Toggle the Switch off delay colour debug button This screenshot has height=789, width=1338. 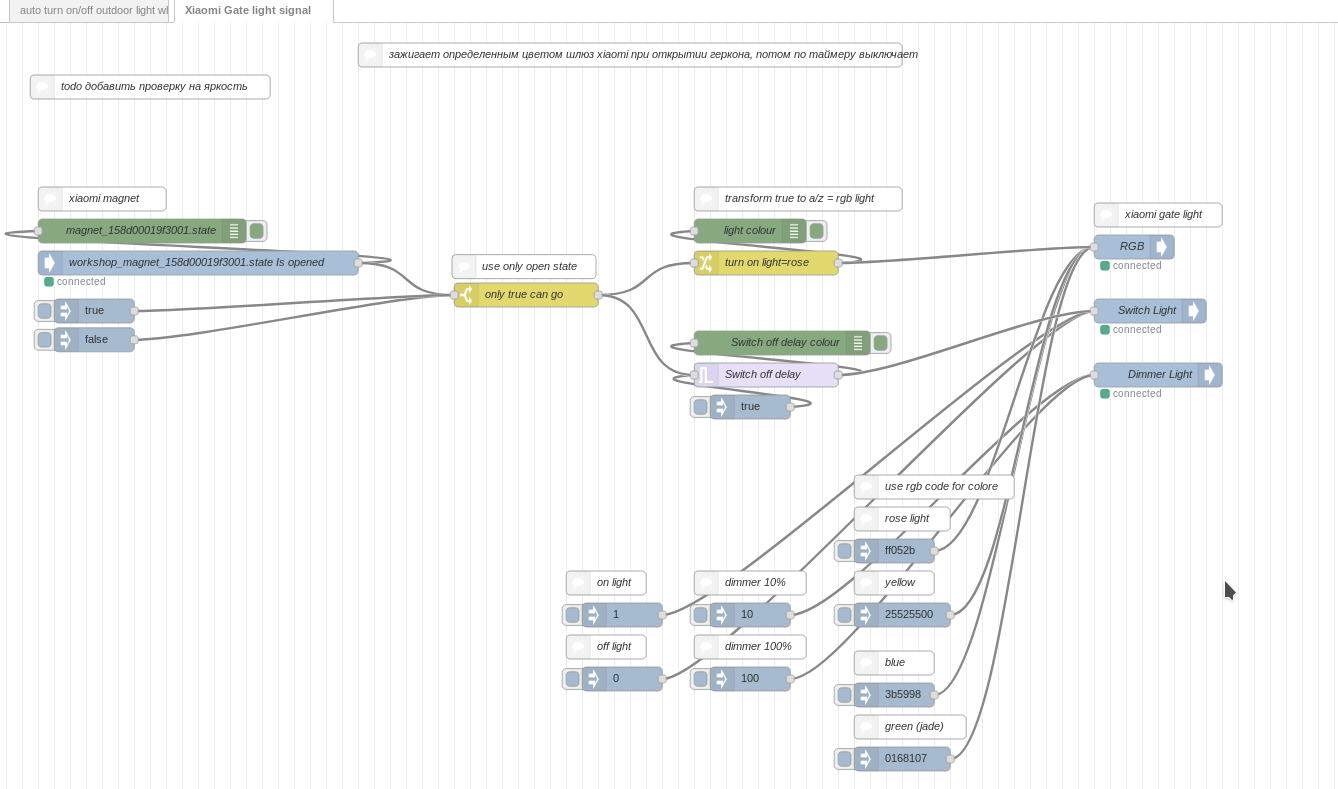click(x=881, y=343)
